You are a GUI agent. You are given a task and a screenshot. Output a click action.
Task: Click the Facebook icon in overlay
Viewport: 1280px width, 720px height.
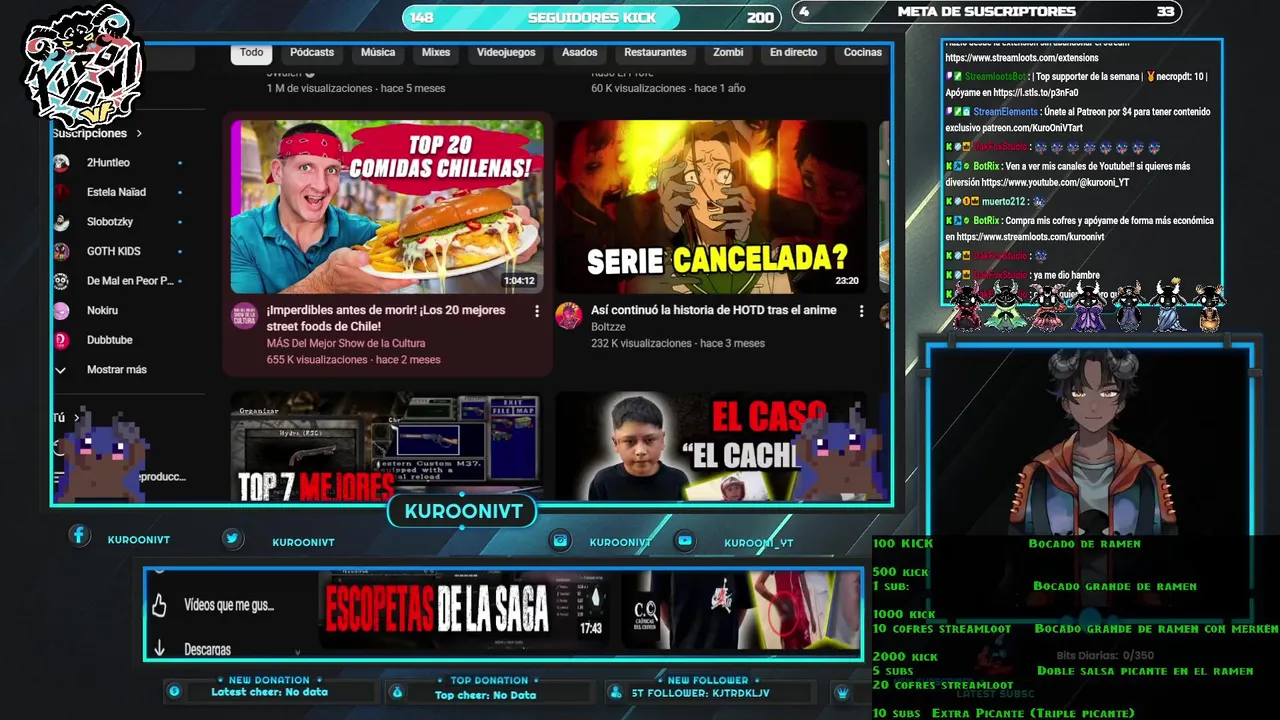coord(79,536)
